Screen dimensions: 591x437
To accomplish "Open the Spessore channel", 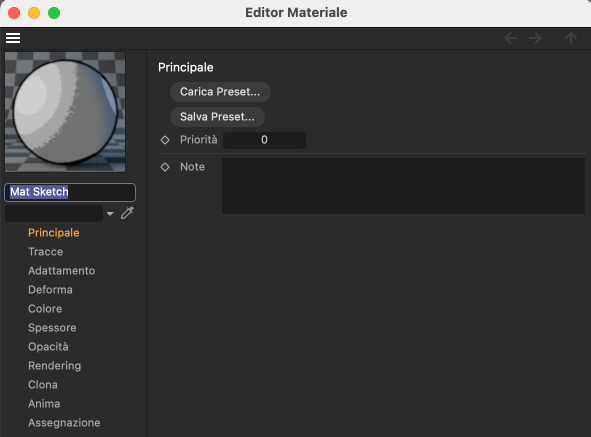I will pyautogui.click(x=52, y=327).
